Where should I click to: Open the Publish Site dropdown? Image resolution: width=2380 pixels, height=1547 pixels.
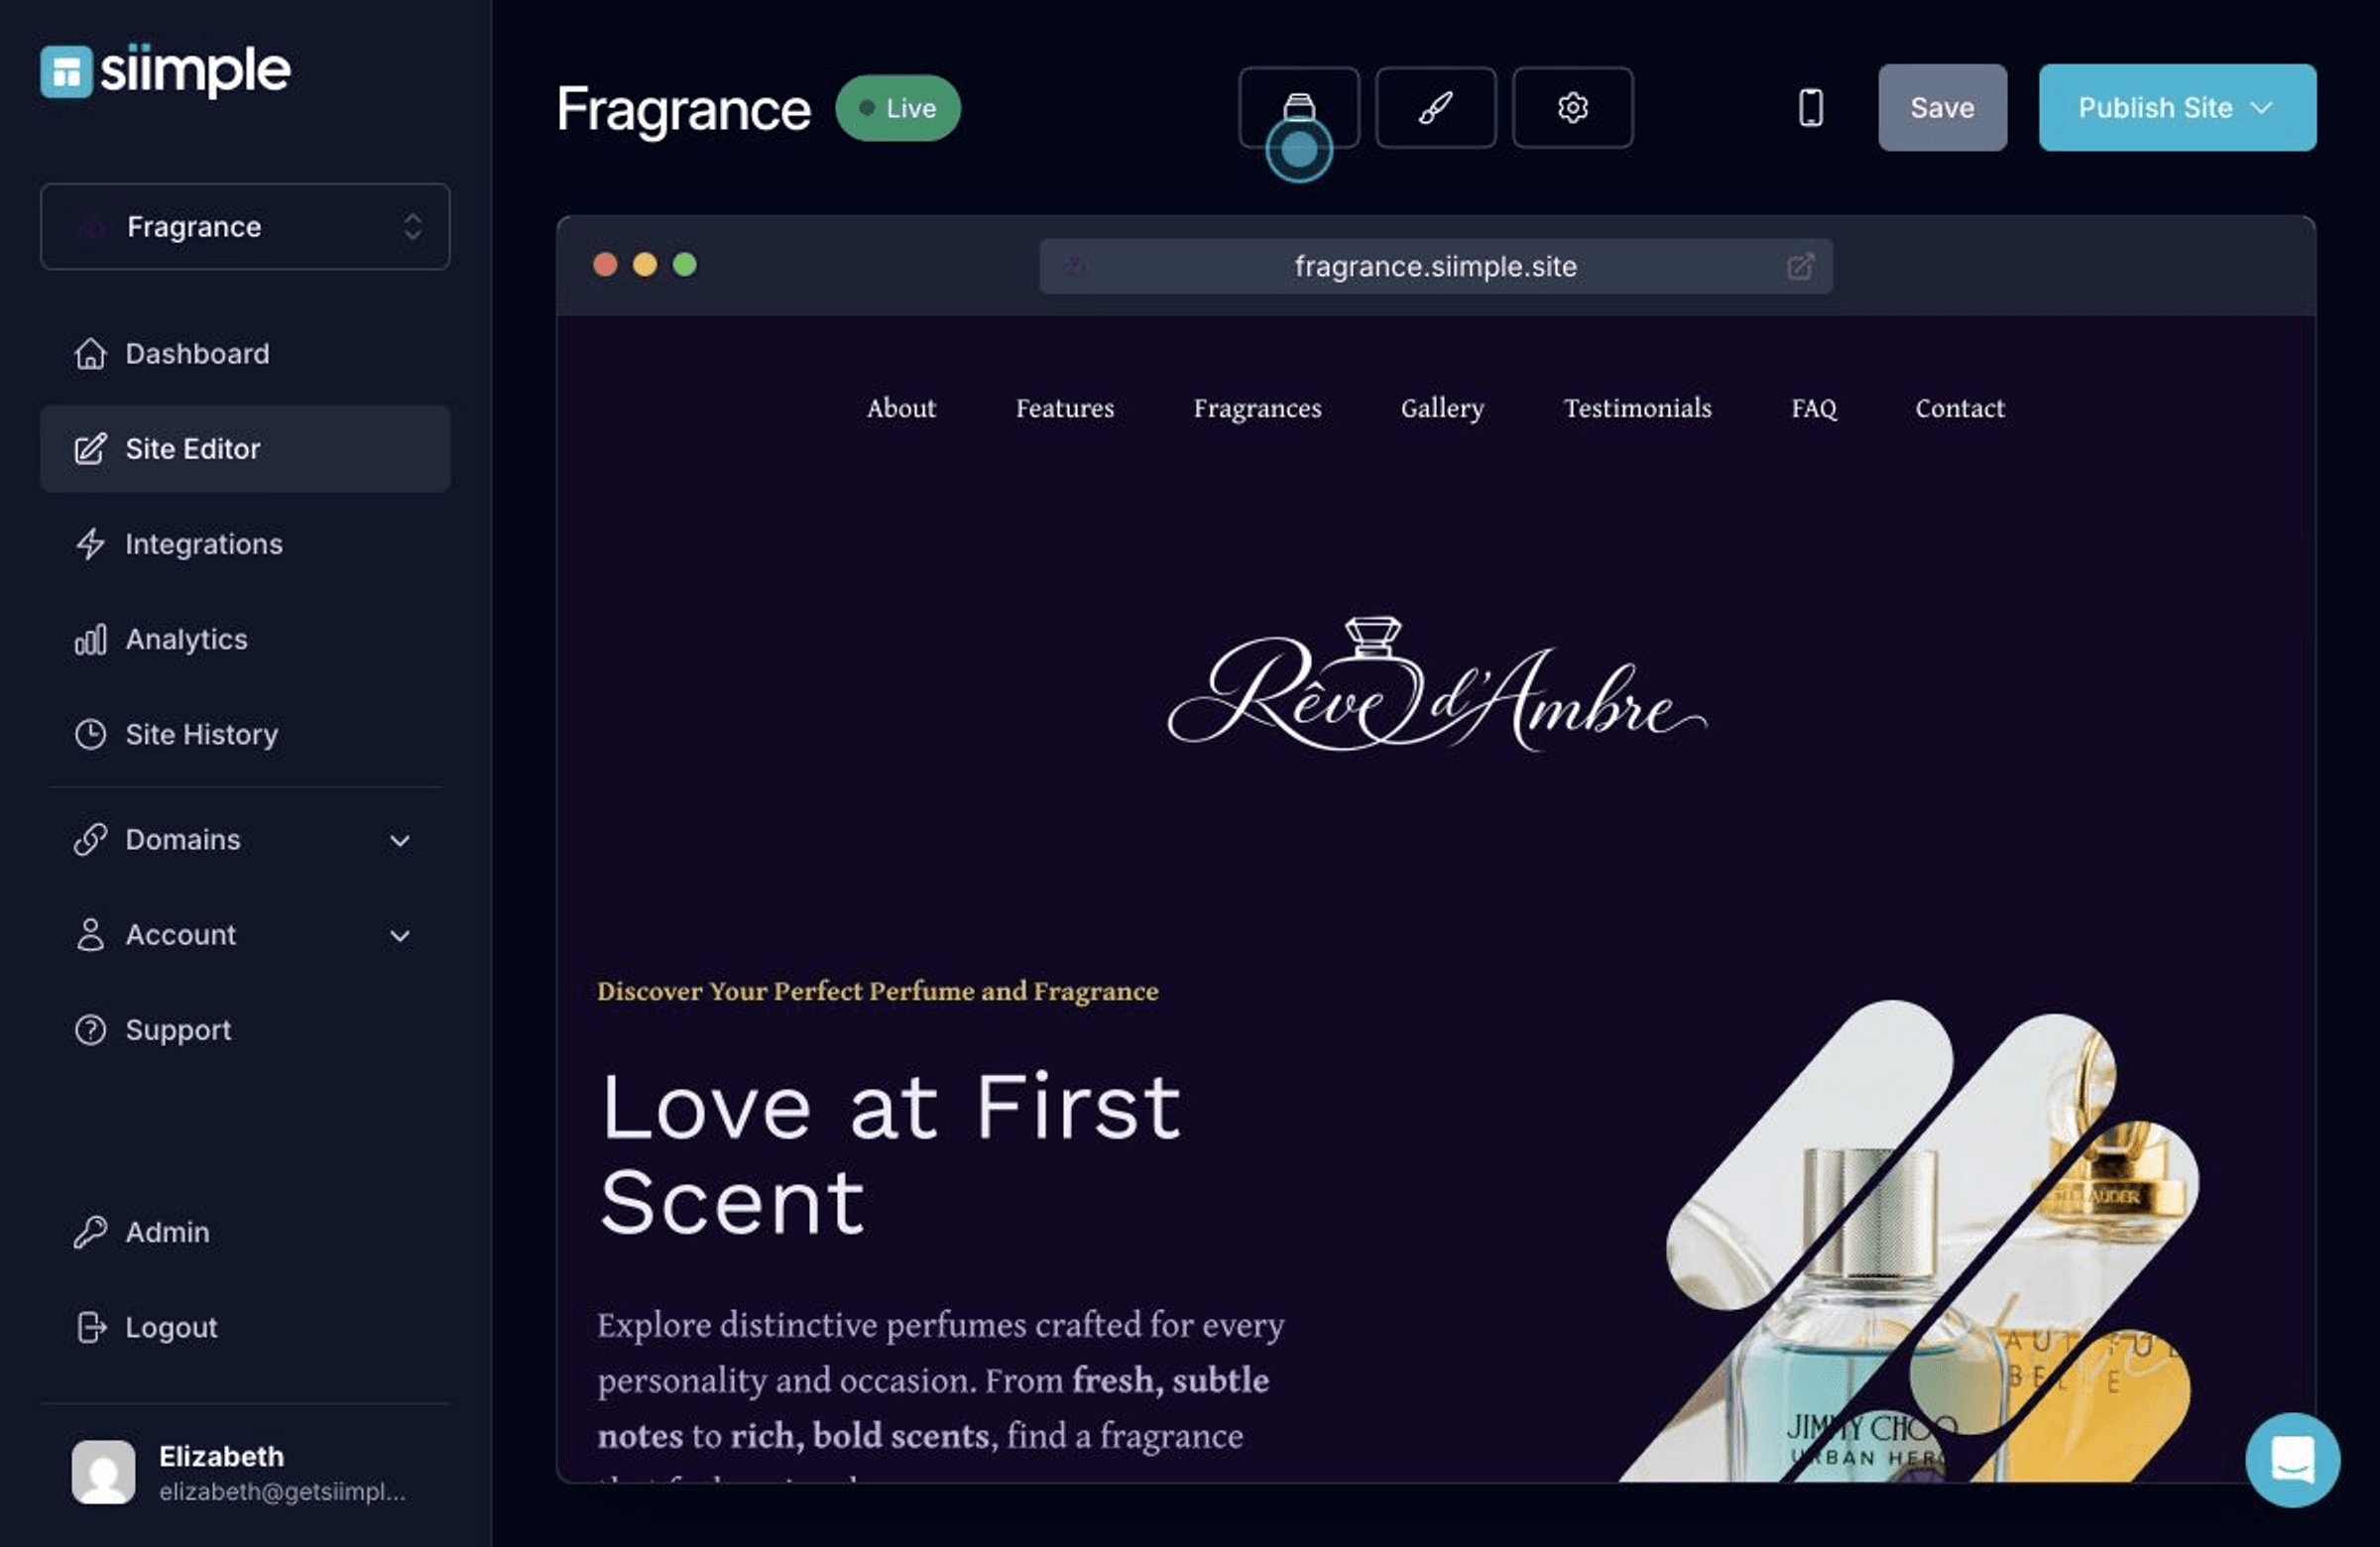[2177, 107]
